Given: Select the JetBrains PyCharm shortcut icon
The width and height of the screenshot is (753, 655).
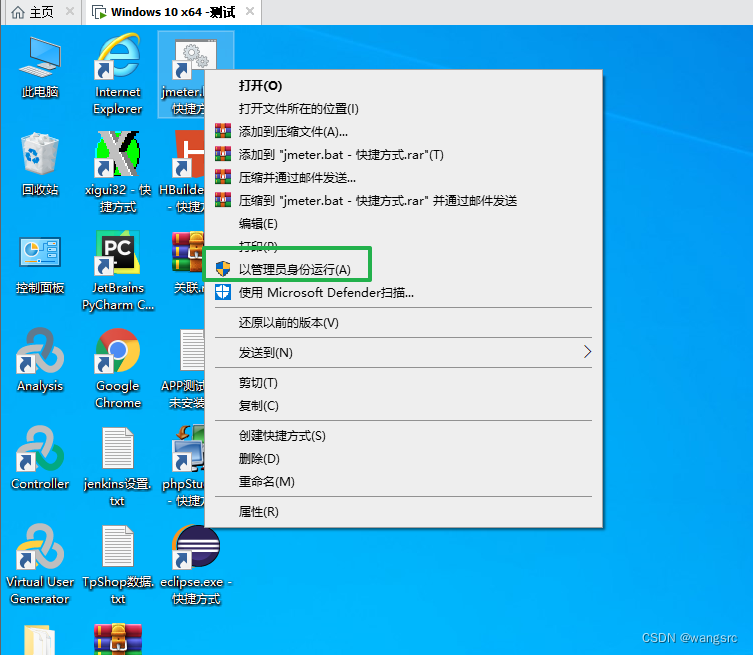Looking at the screenshot, I should click(x=118, y=253).
